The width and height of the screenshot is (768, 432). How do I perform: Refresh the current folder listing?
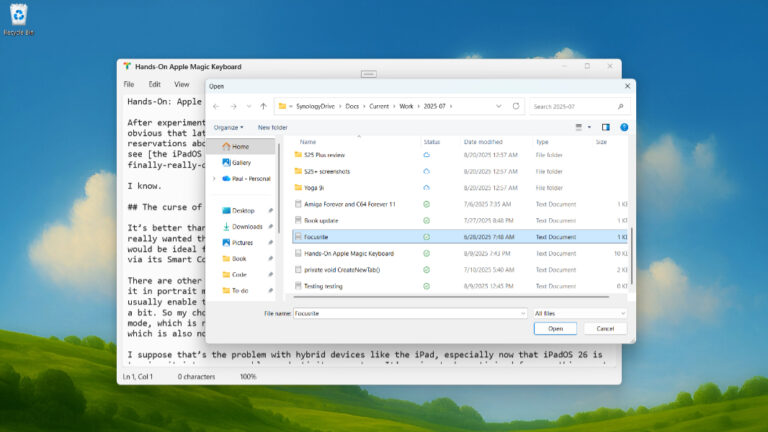(x=516, y=106)
